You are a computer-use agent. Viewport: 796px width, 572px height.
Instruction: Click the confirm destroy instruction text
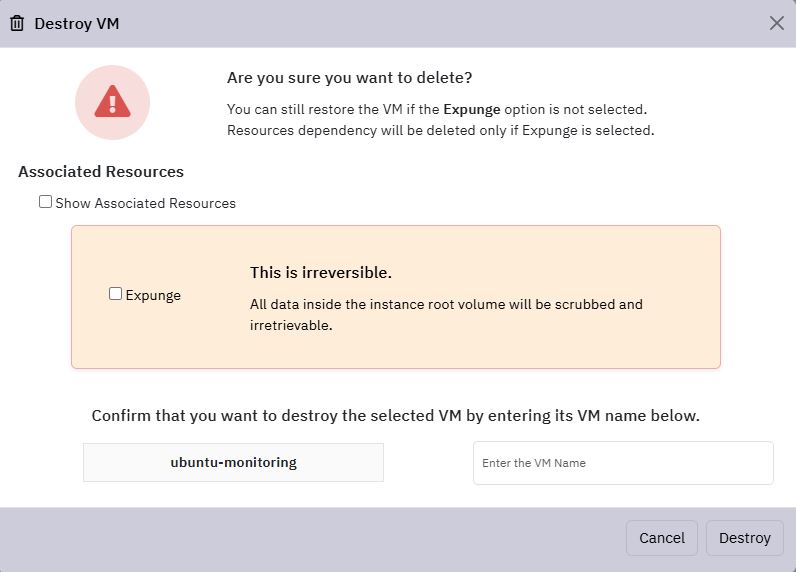pos(395,416)
